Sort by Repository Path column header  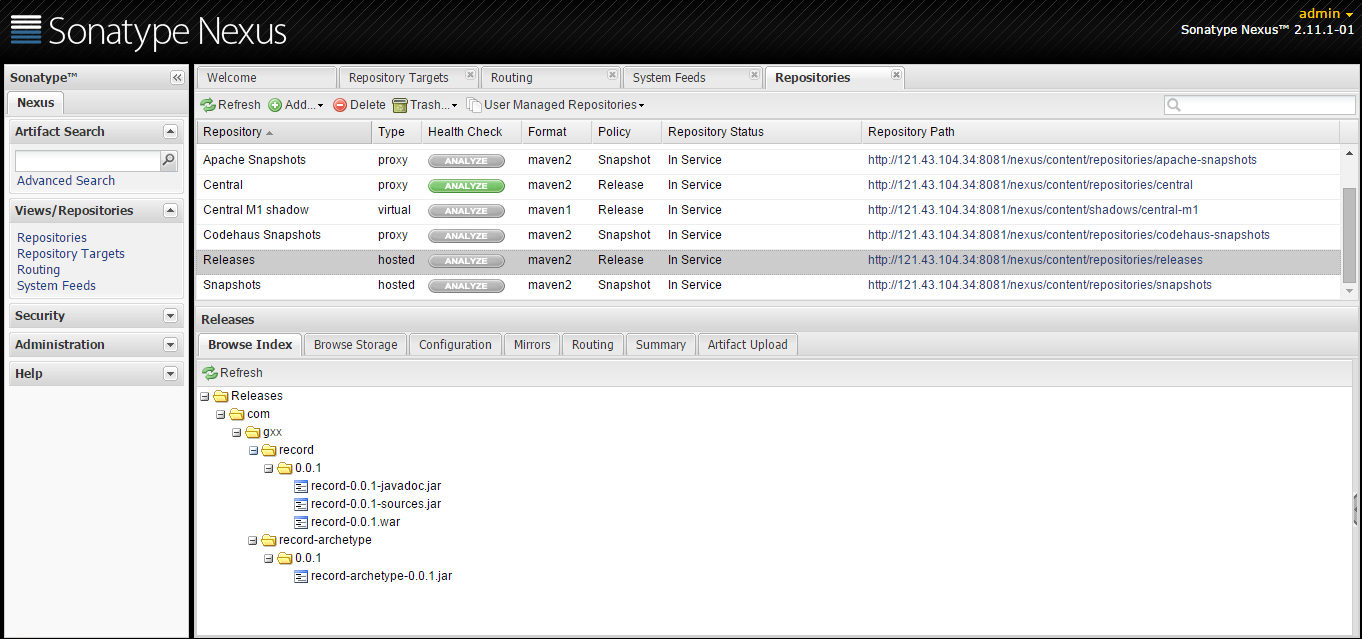point(1100,132)
